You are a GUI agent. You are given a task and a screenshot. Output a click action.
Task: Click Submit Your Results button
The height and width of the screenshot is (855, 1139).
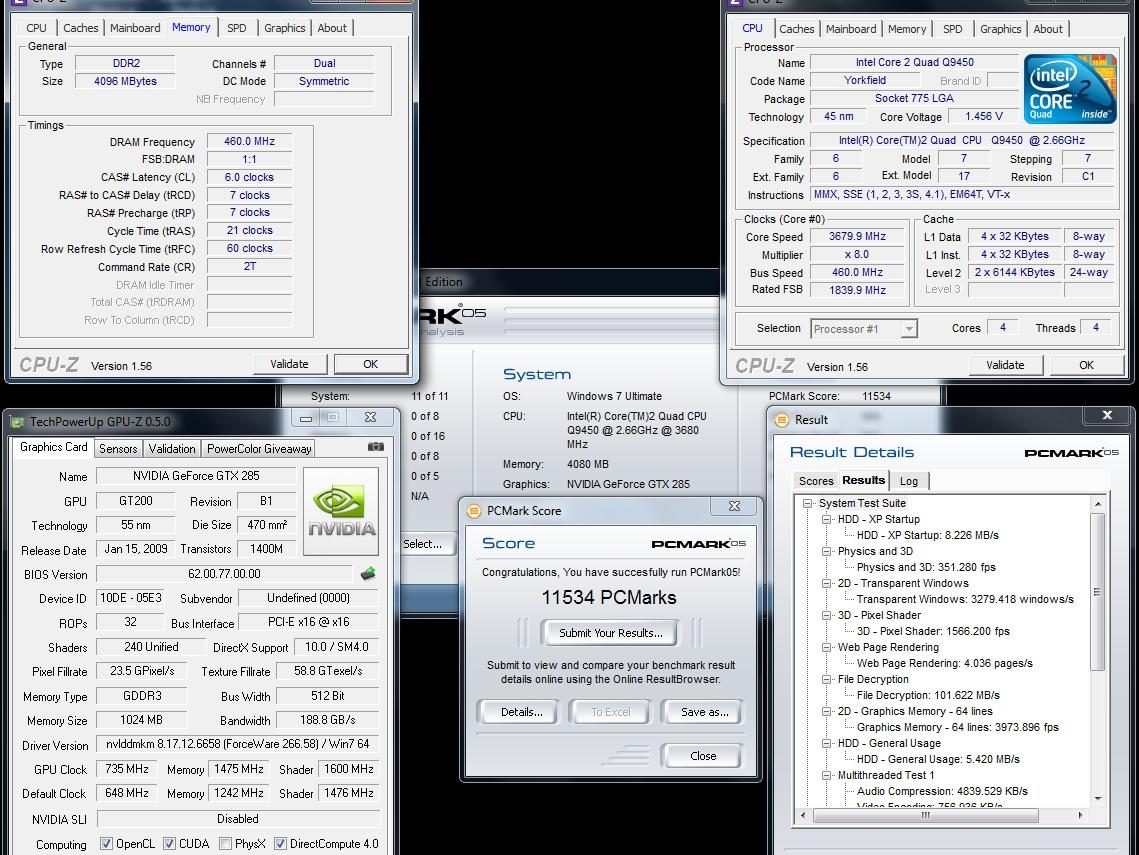click(611, 633)
